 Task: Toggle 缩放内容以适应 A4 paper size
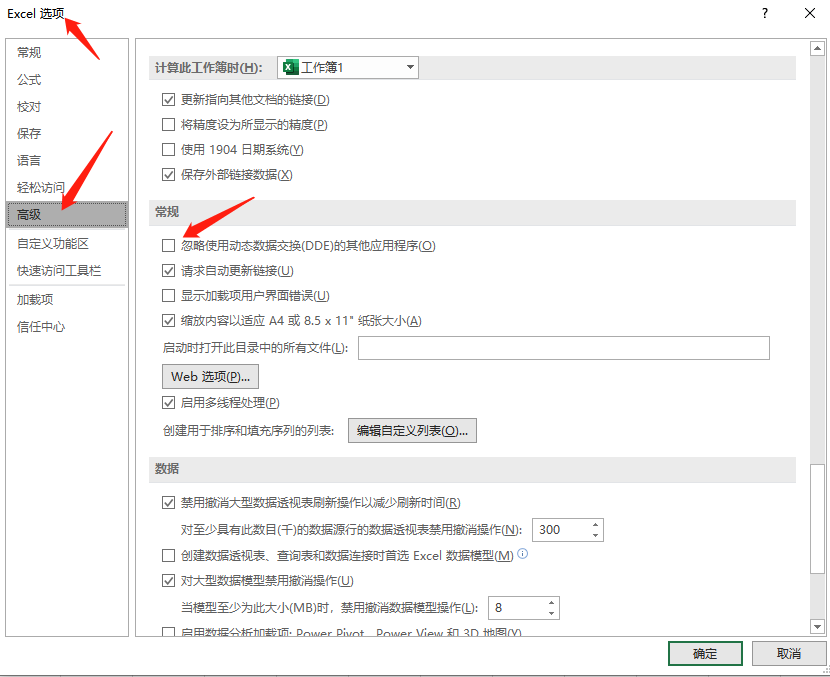coord(168,321)
